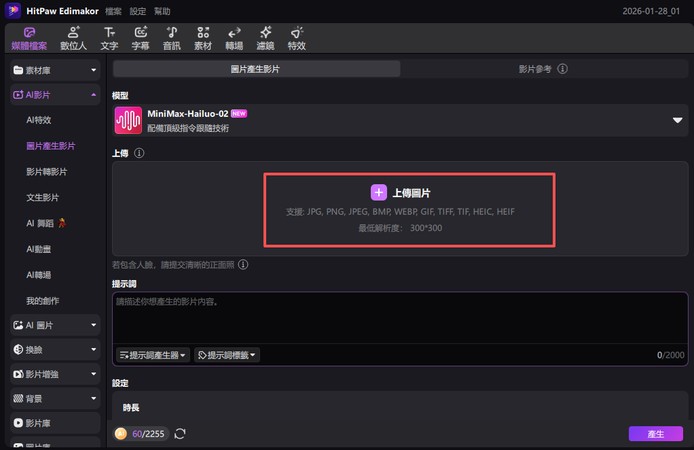Image resolution: width=694 pixels, height=450 pixels.
Task: Expand the 素材庫 sidebar section
Action: click(x=55, y=70)
